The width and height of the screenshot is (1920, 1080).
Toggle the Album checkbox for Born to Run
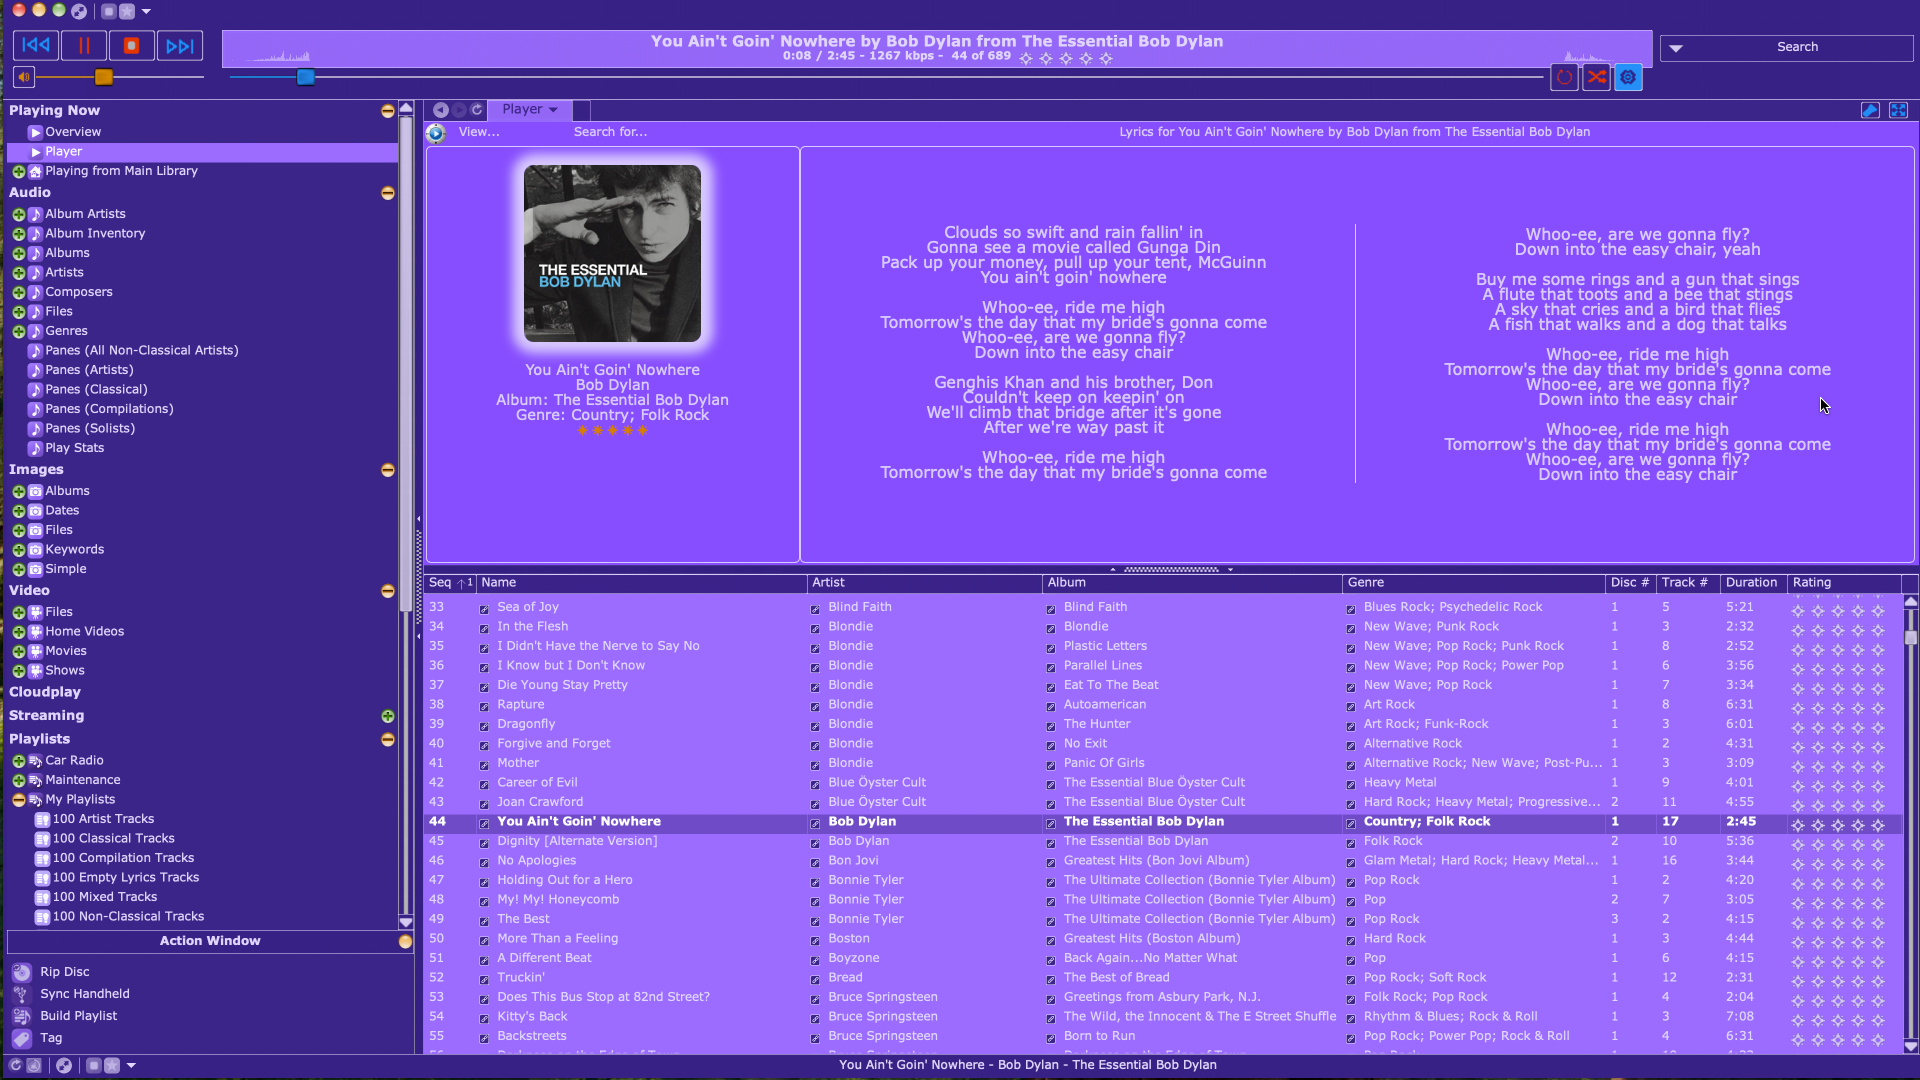click(1051, 1038)
